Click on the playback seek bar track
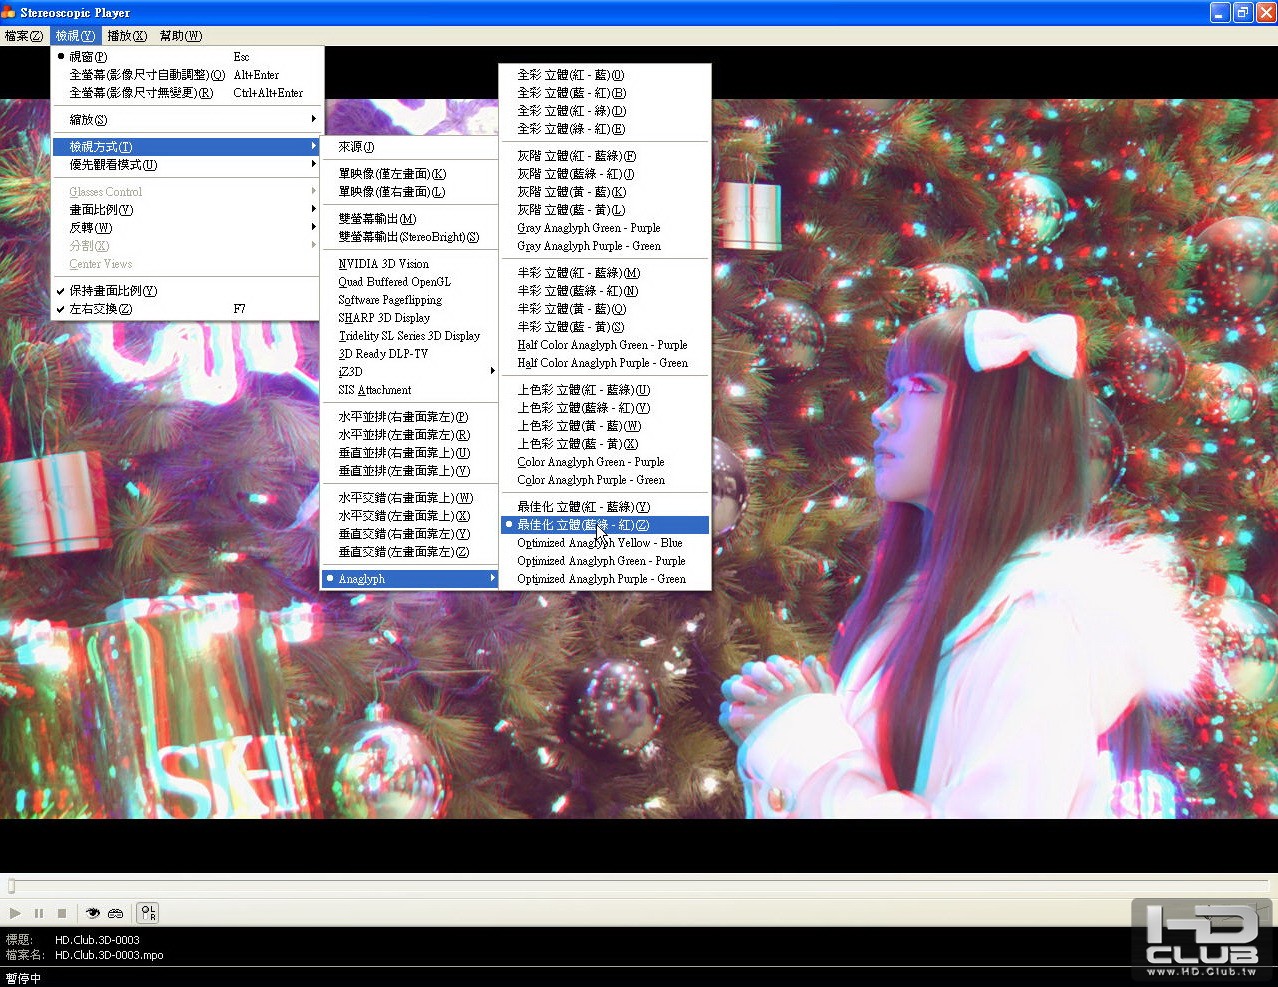This screenshot has width=1278, height=987. coord(639,886)
